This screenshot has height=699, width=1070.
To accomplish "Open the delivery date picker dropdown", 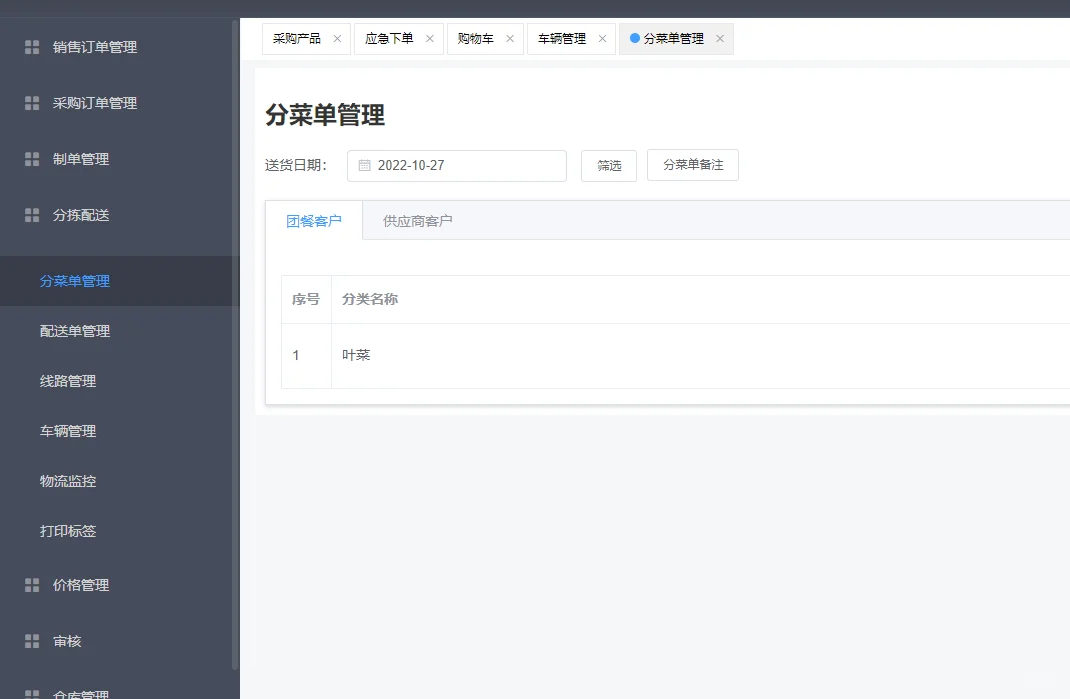I will tap(456, 165).
